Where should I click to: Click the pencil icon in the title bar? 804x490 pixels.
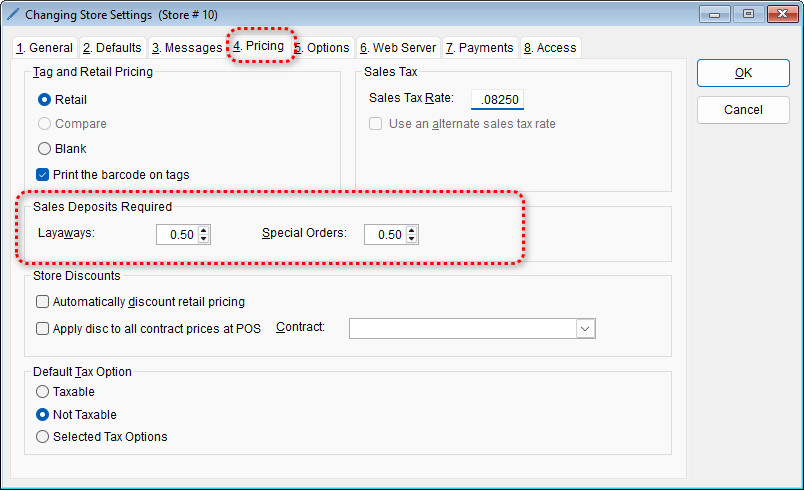(13, 15)
